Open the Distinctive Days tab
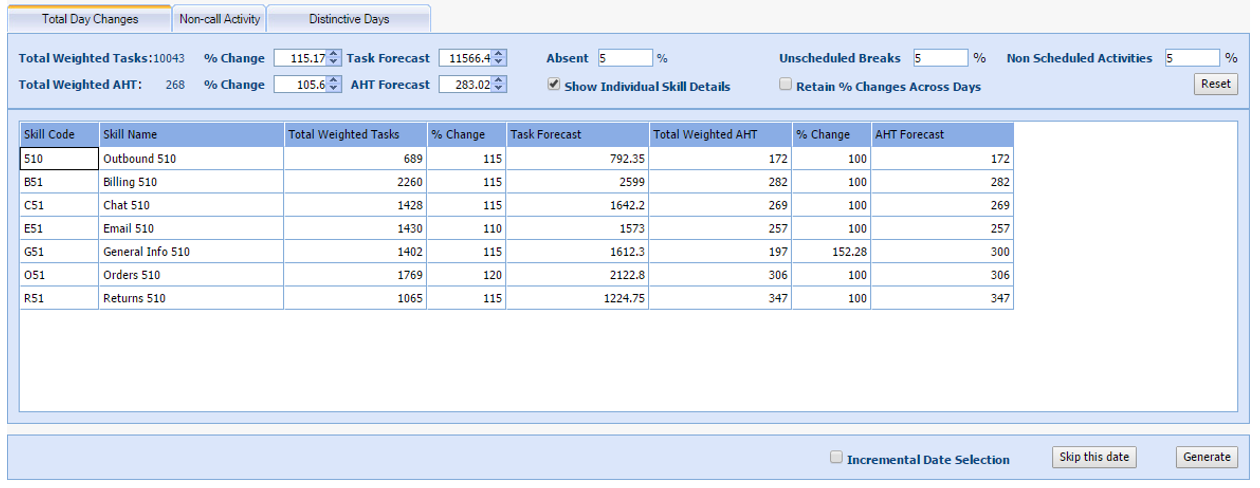The height and width of the screenshot is (488, 1260). [349, 19]
